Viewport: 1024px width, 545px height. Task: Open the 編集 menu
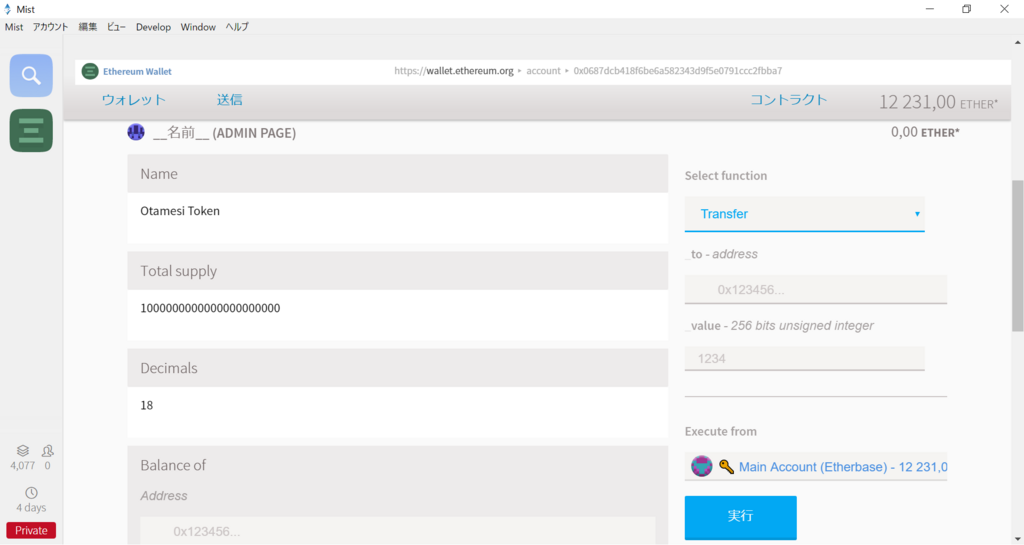point(88,27)
